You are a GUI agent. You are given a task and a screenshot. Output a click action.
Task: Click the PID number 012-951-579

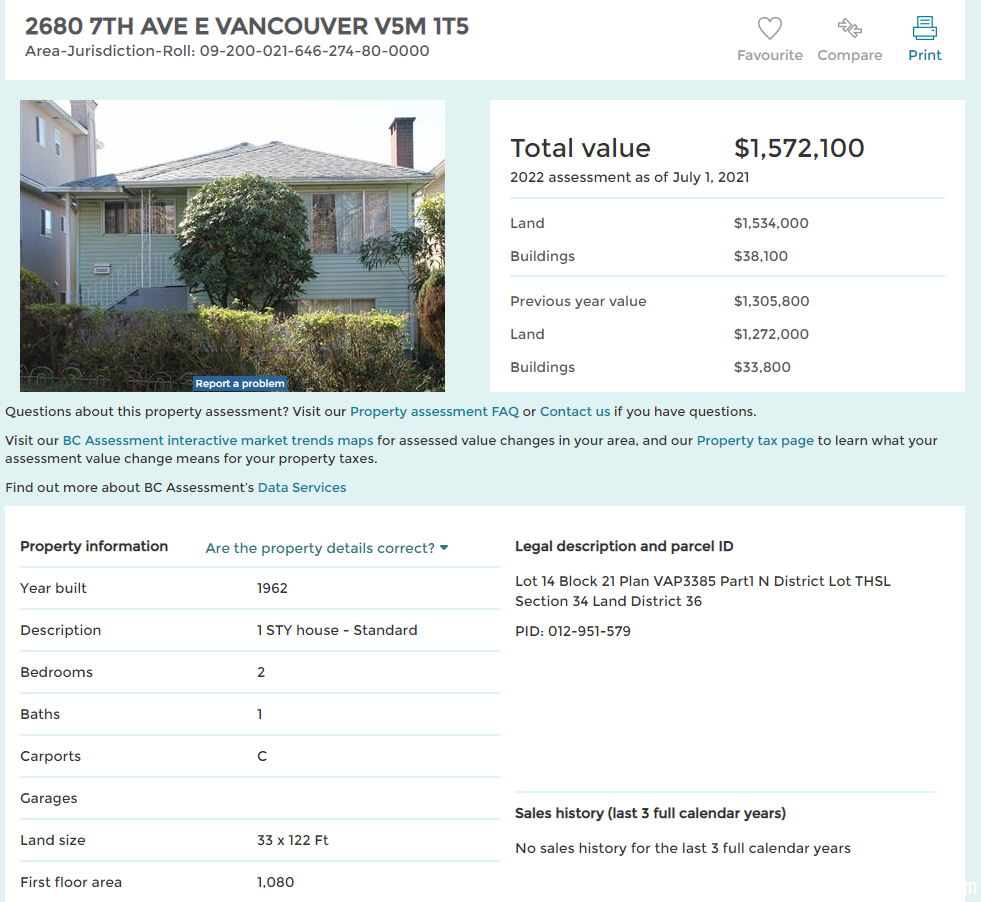click(x=589, y=631)
